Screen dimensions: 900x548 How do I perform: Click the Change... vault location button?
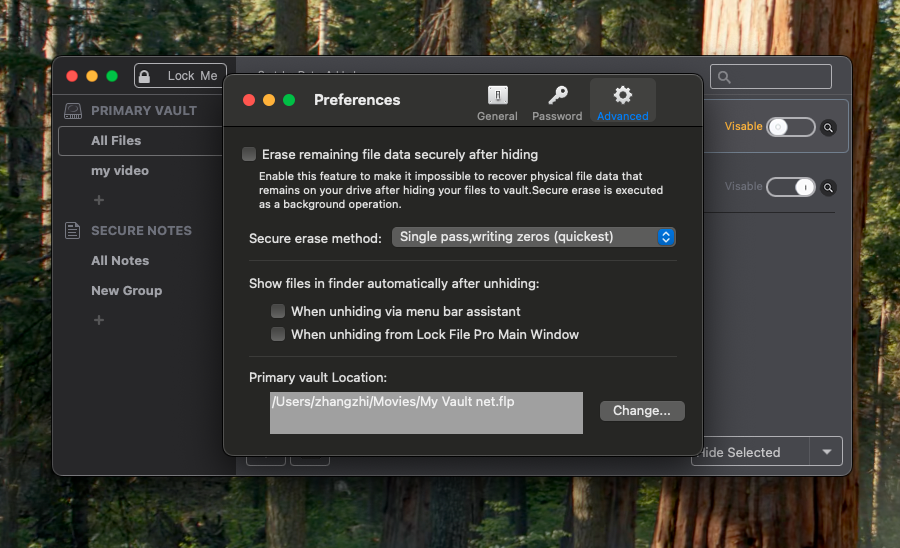[642, 410]
